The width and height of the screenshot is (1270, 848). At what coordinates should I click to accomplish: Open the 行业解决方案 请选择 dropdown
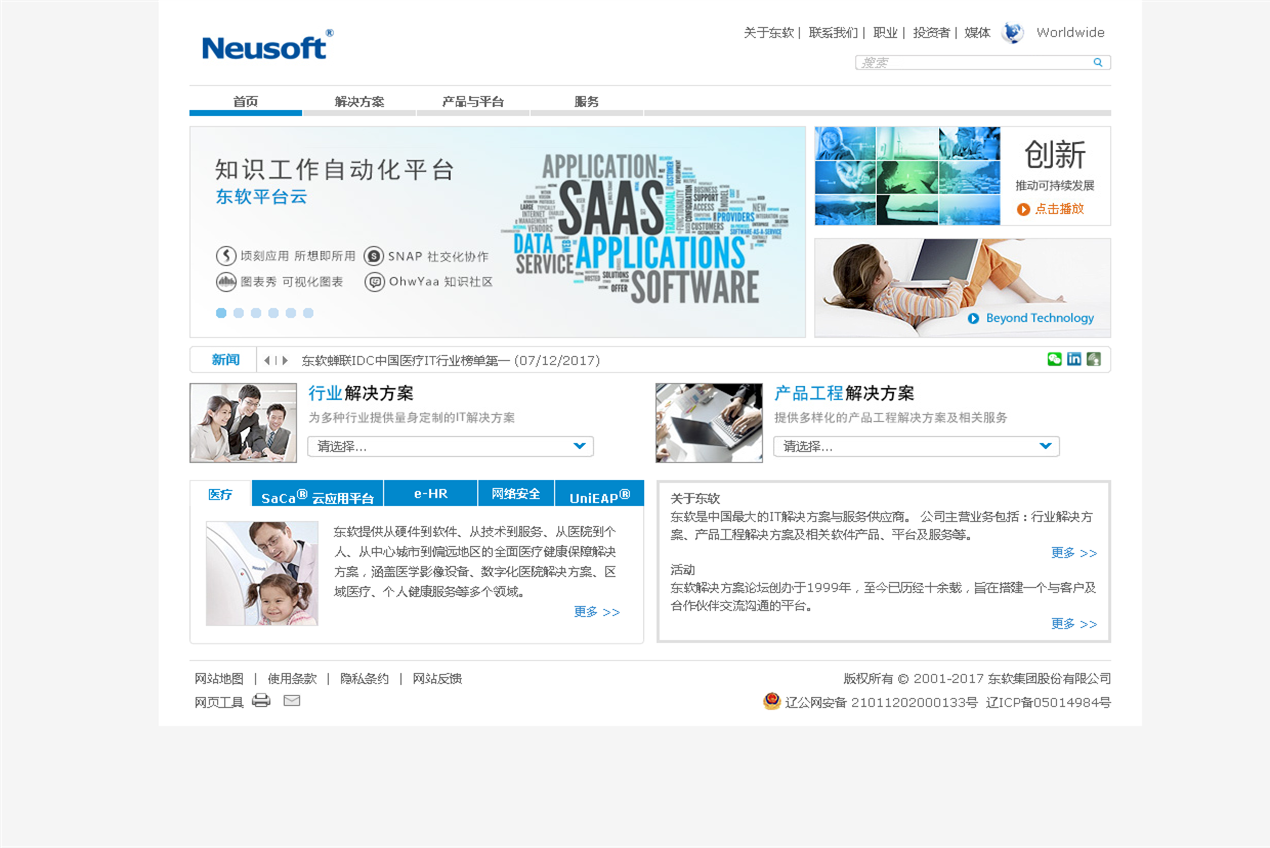pos(450,446)
